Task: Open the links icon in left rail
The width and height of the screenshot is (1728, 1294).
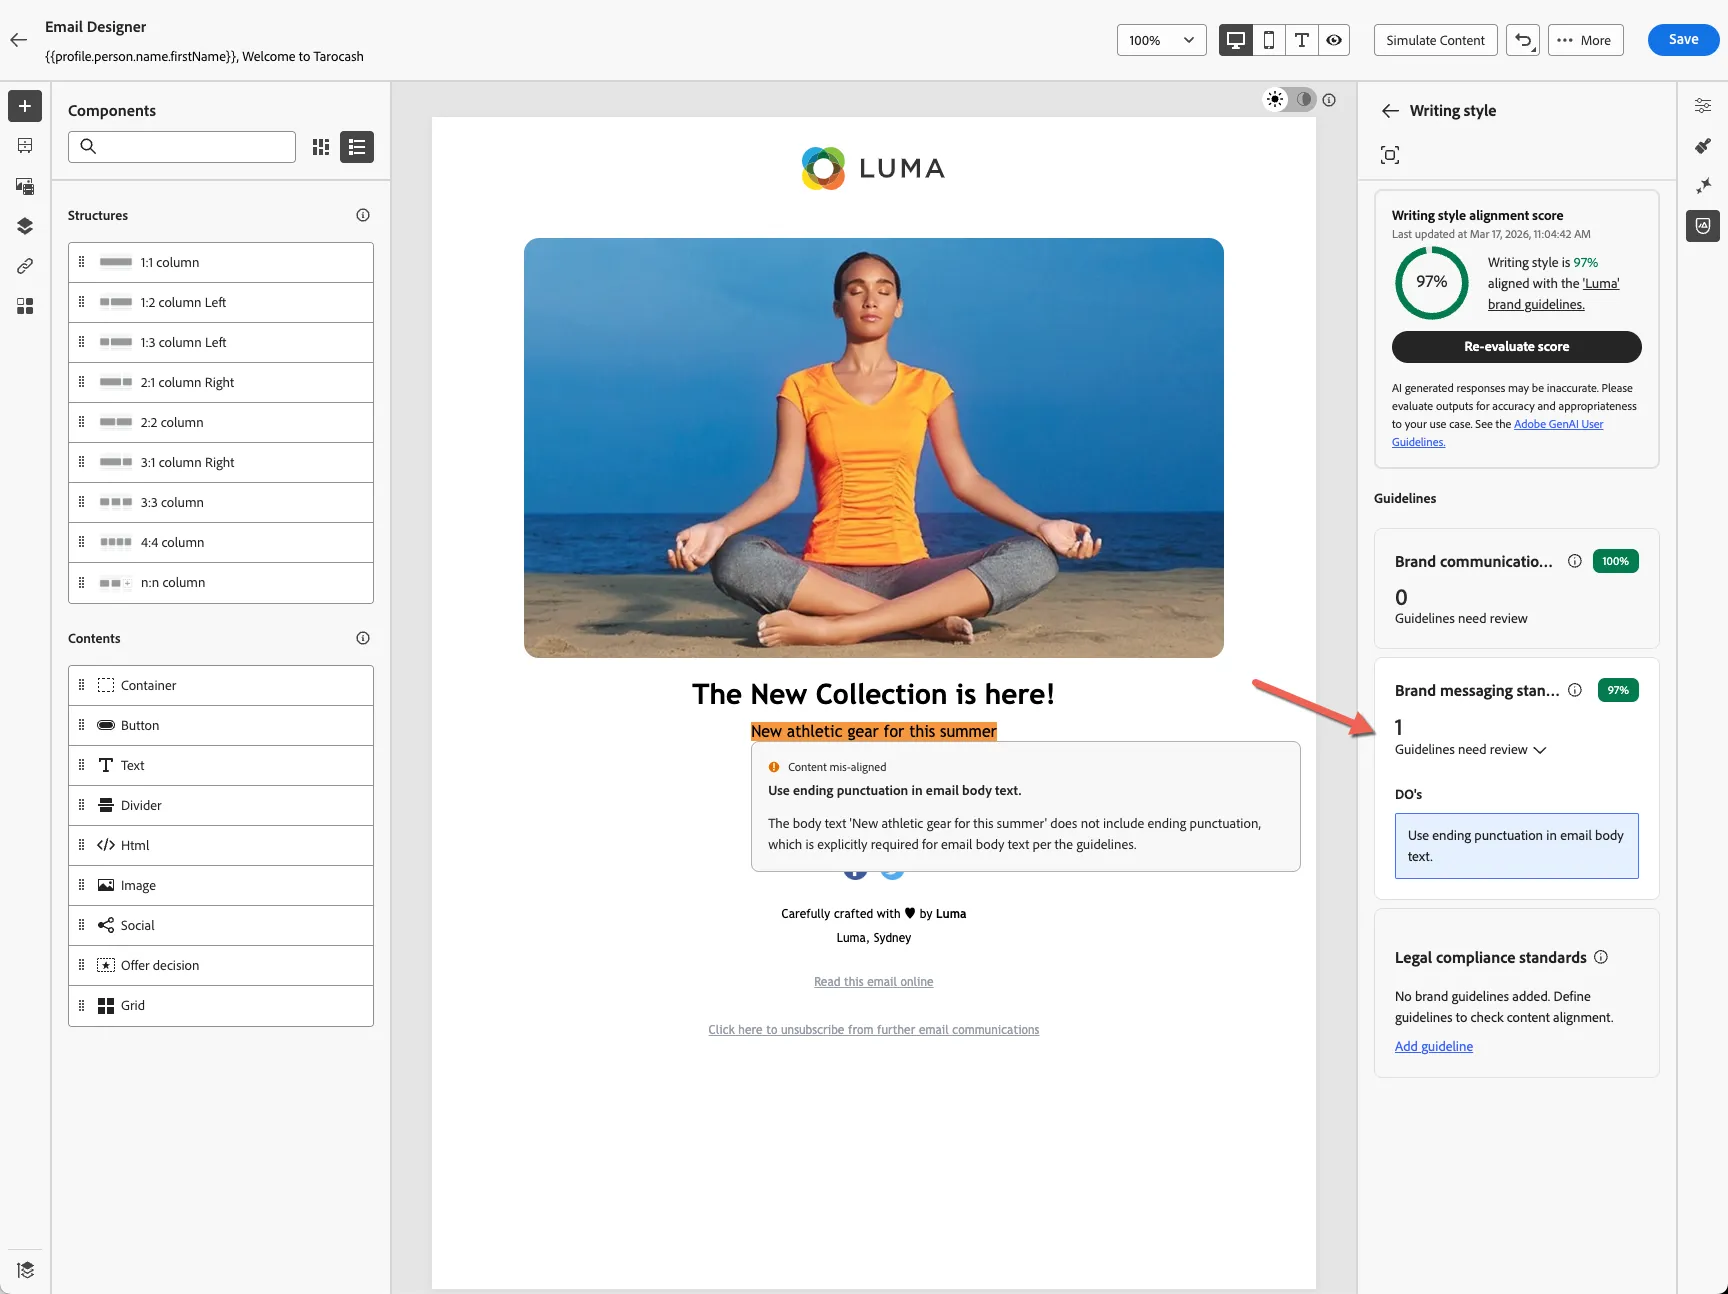Action: (25, 266)
